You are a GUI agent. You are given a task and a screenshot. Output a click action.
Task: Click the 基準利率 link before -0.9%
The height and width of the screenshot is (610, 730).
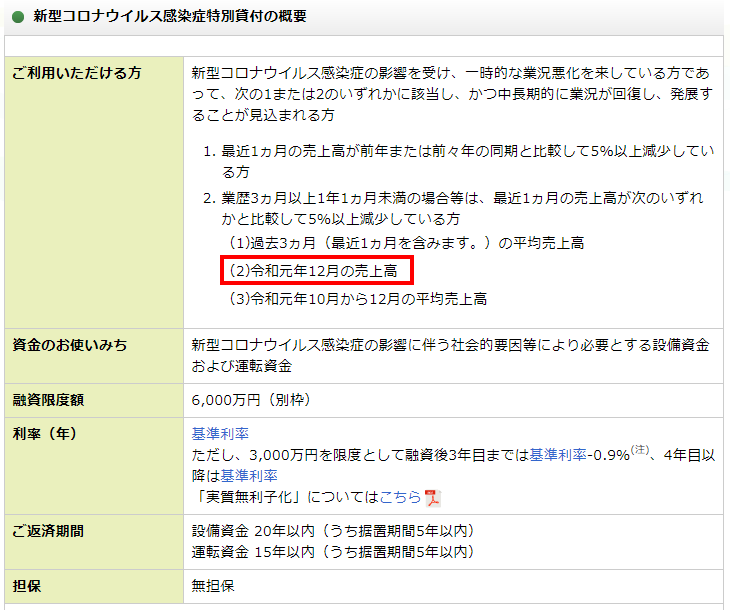point(558,455)
